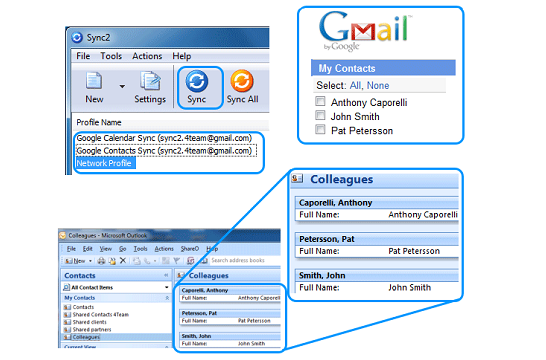The width and height of the screenshot is (546, 360).
Task: Open the Contacts folder under My Contacts
Action: click(83, 307)
